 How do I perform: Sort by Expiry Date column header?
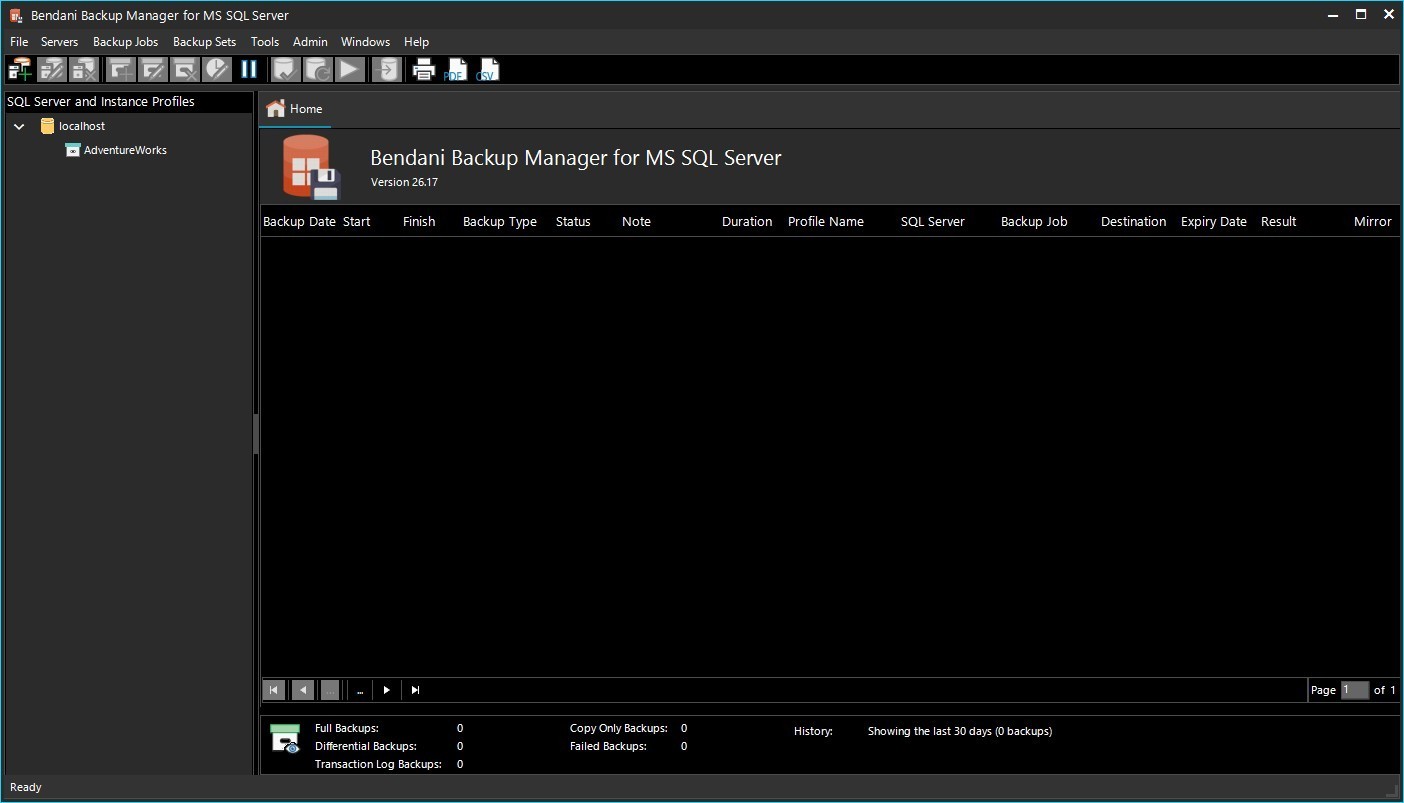(1214, 222)
